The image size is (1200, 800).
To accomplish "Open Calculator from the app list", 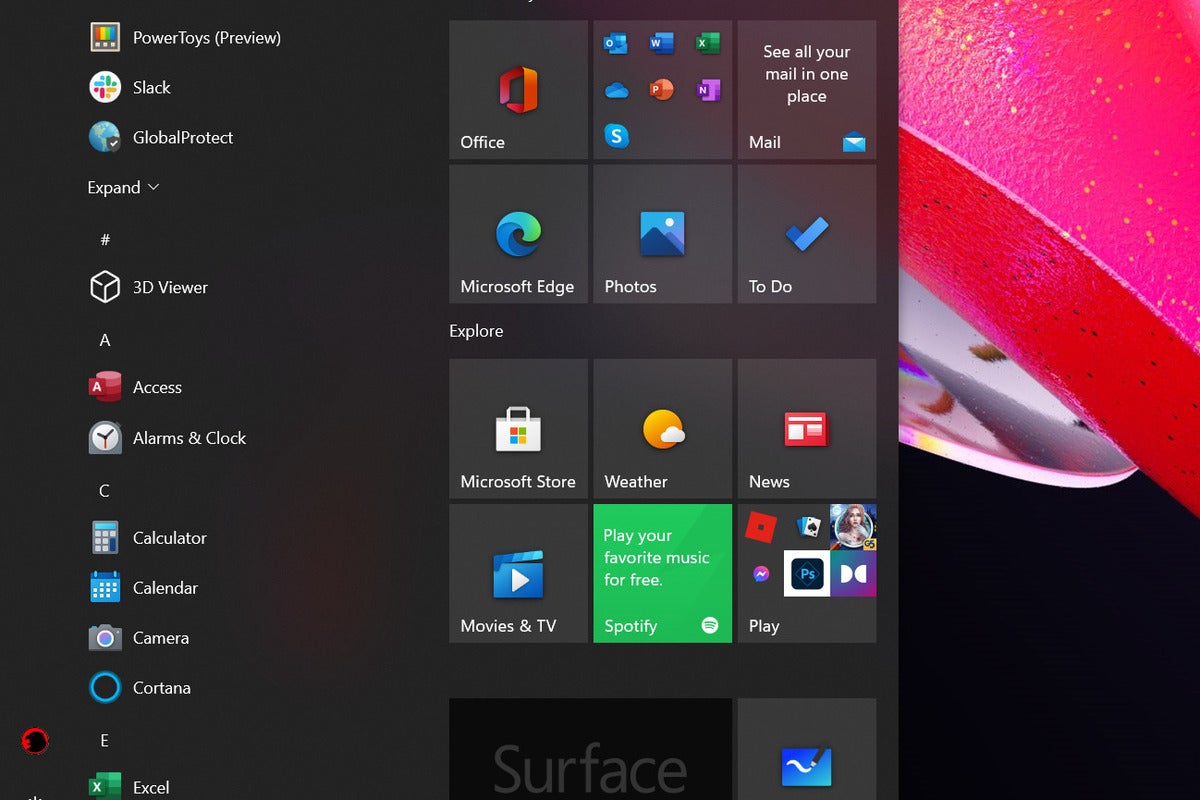I will coord(169,538).
